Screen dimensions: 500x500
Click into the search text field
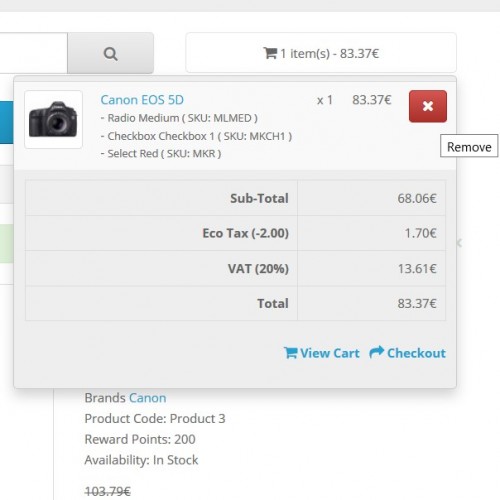point(33,53)
